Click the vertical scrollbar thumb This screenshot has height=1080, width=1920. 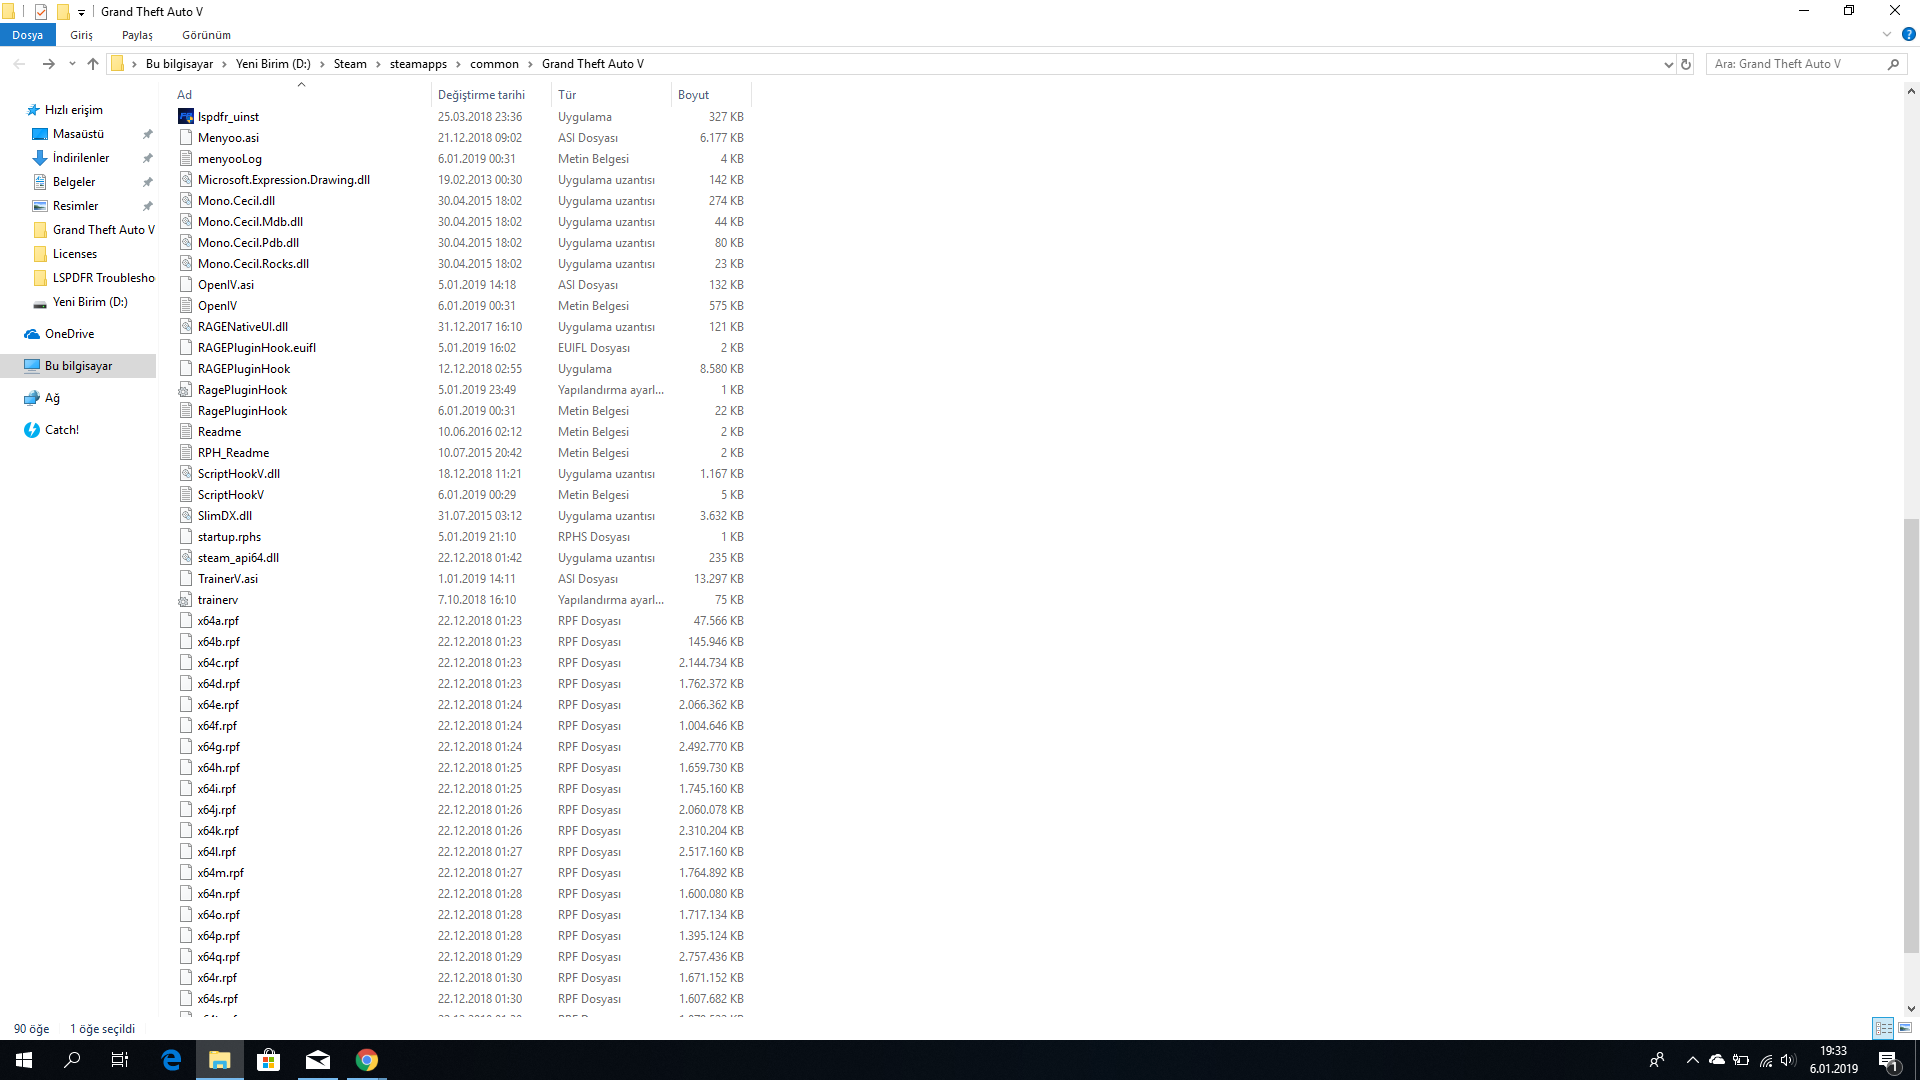1911,735
